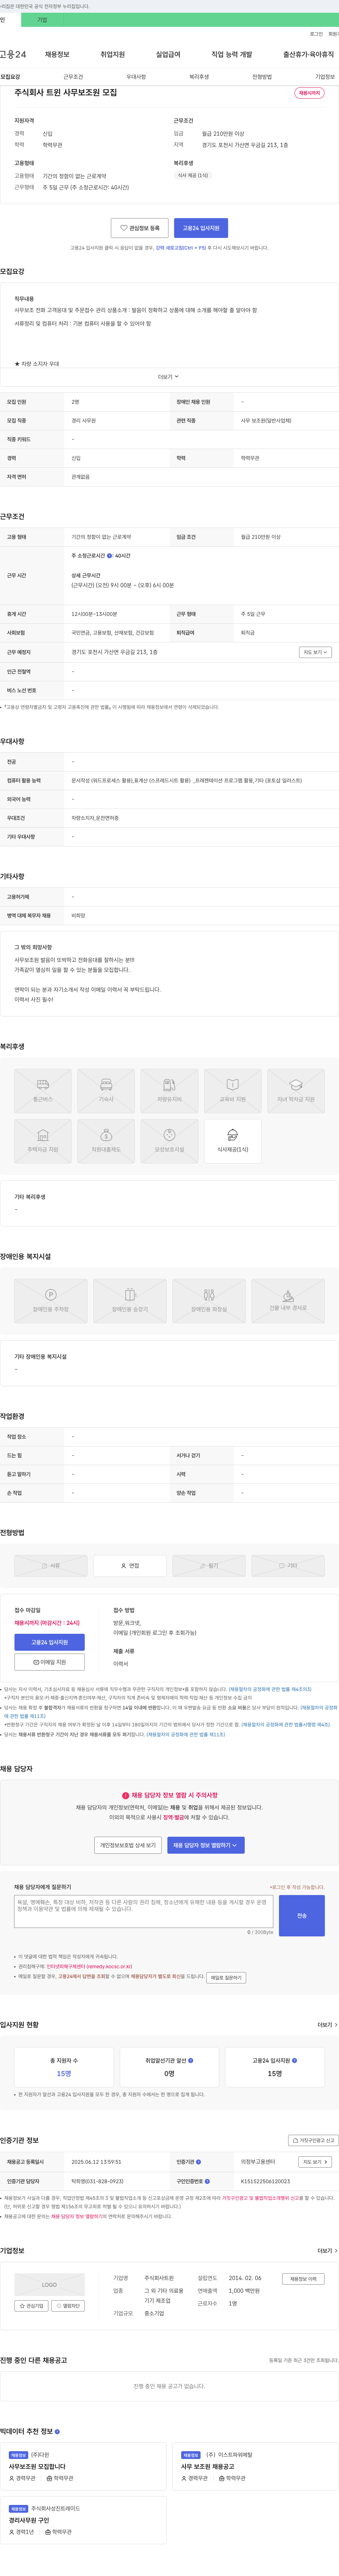Image resolution: width=339 pixels, height=2576 pixels.
Task: Open 개인정보보호법 상세 보기
Action: click(128, 1845)
